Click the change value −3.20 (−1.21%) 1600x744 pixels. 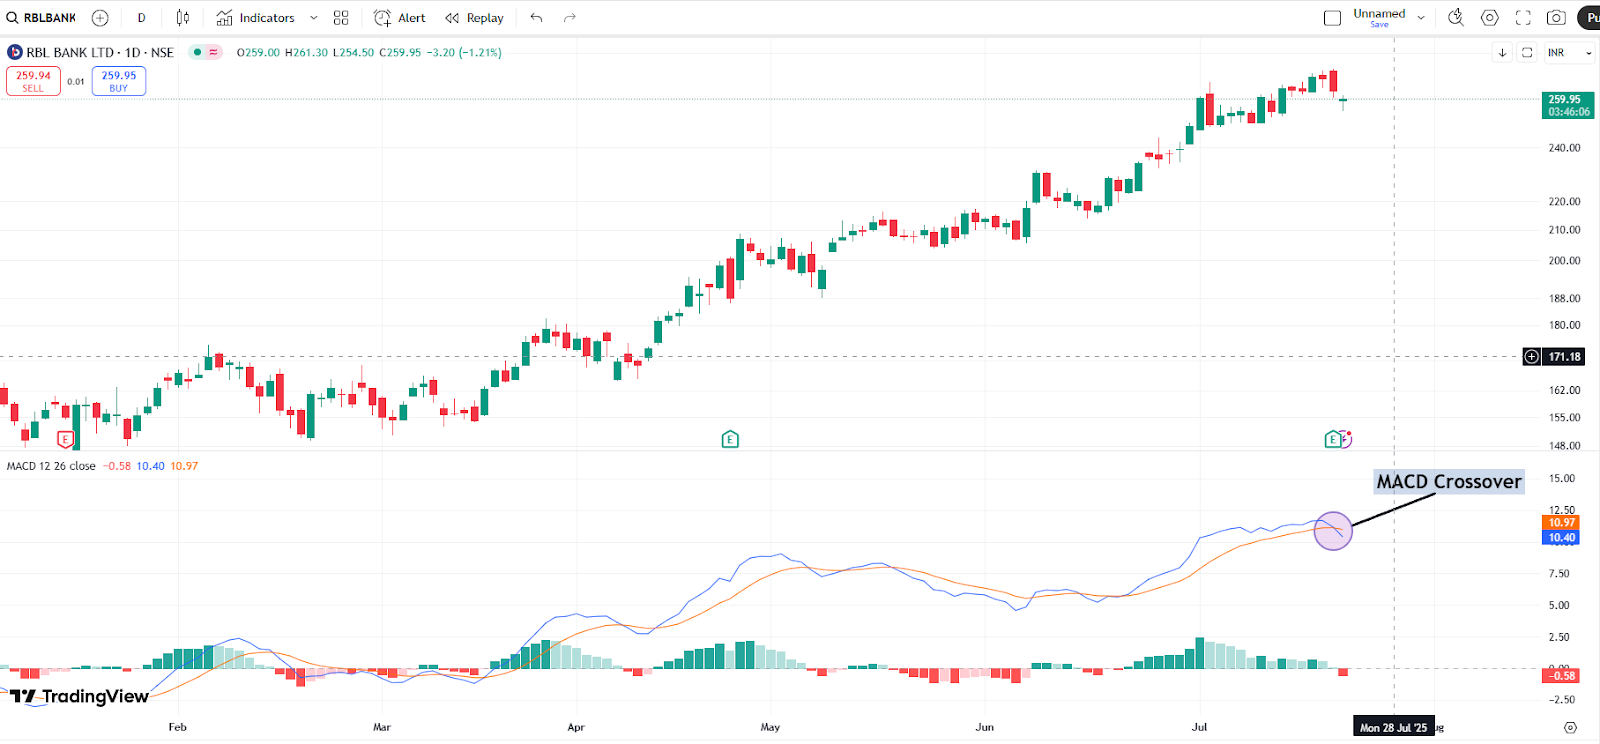point(464,52)
